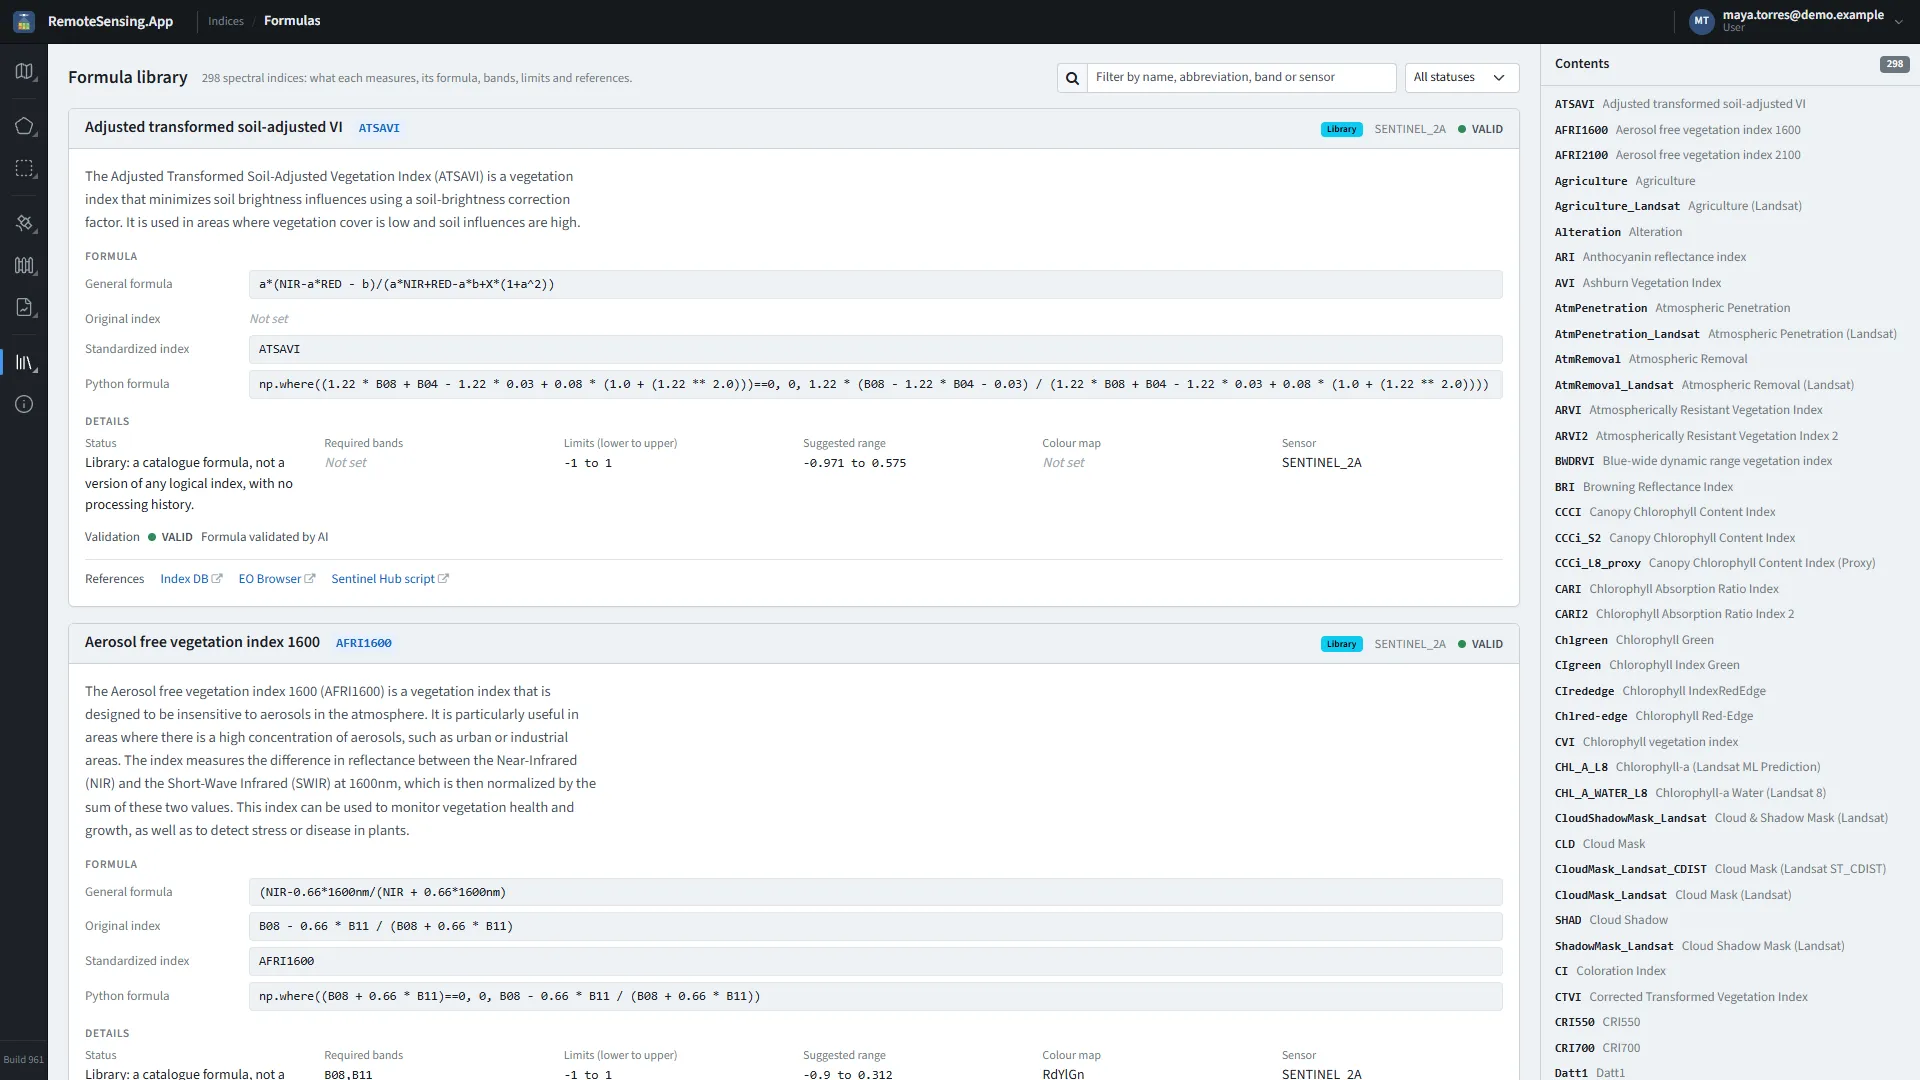Select the polygon shape sidebar icon
1920x1080 pixels.
(24, 126)
